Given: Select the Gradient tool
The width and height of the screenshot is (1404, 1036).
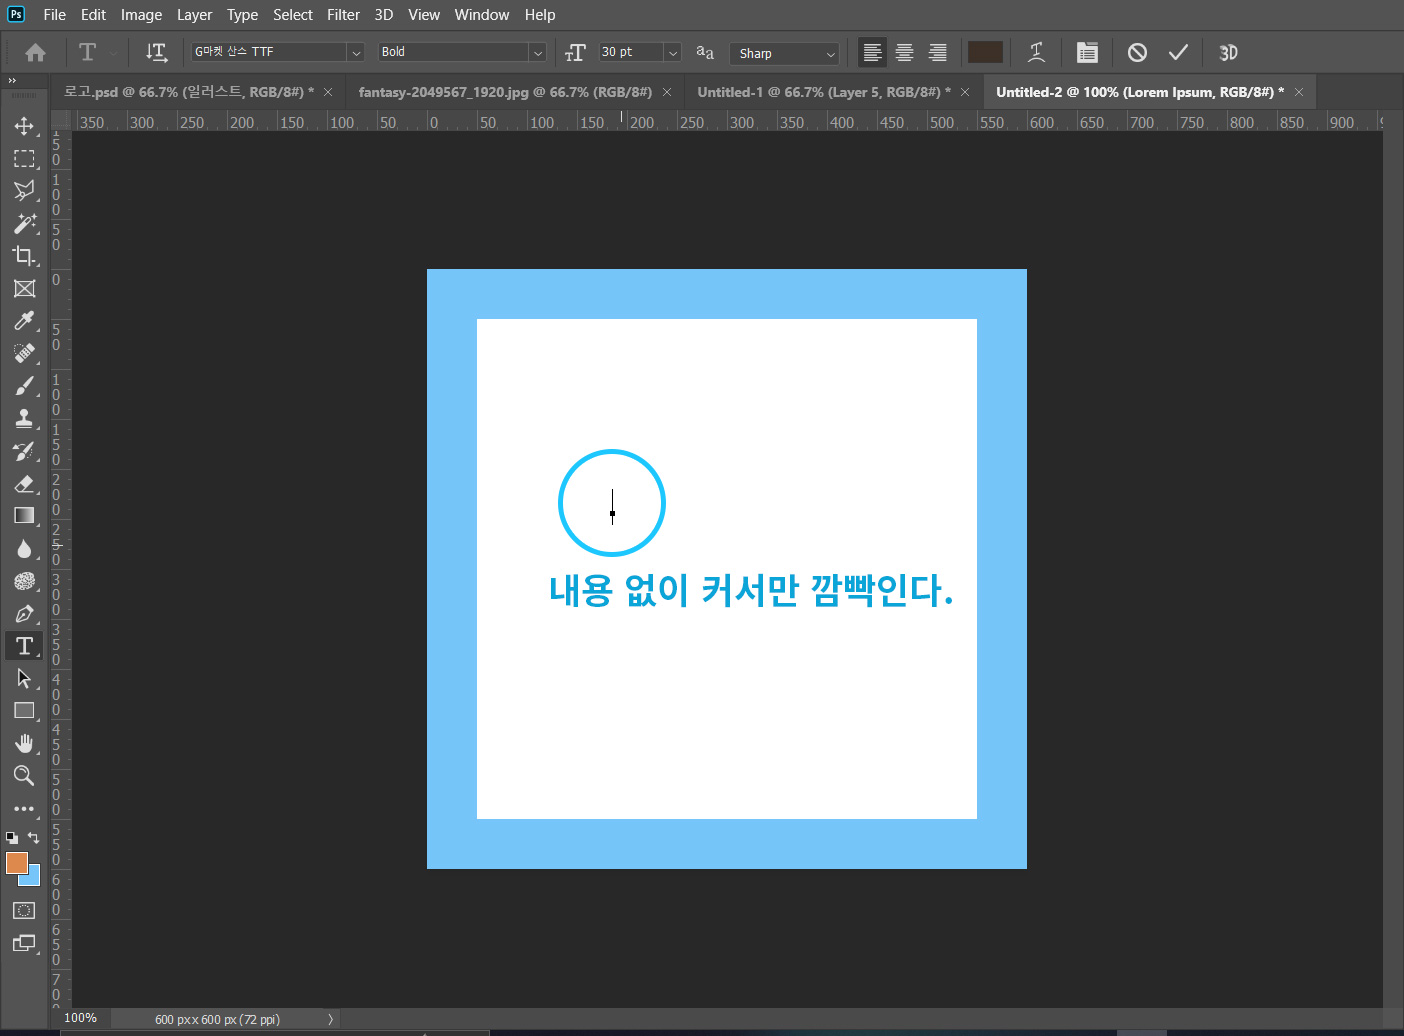Looking at the screenshot, I should [24, 516].
